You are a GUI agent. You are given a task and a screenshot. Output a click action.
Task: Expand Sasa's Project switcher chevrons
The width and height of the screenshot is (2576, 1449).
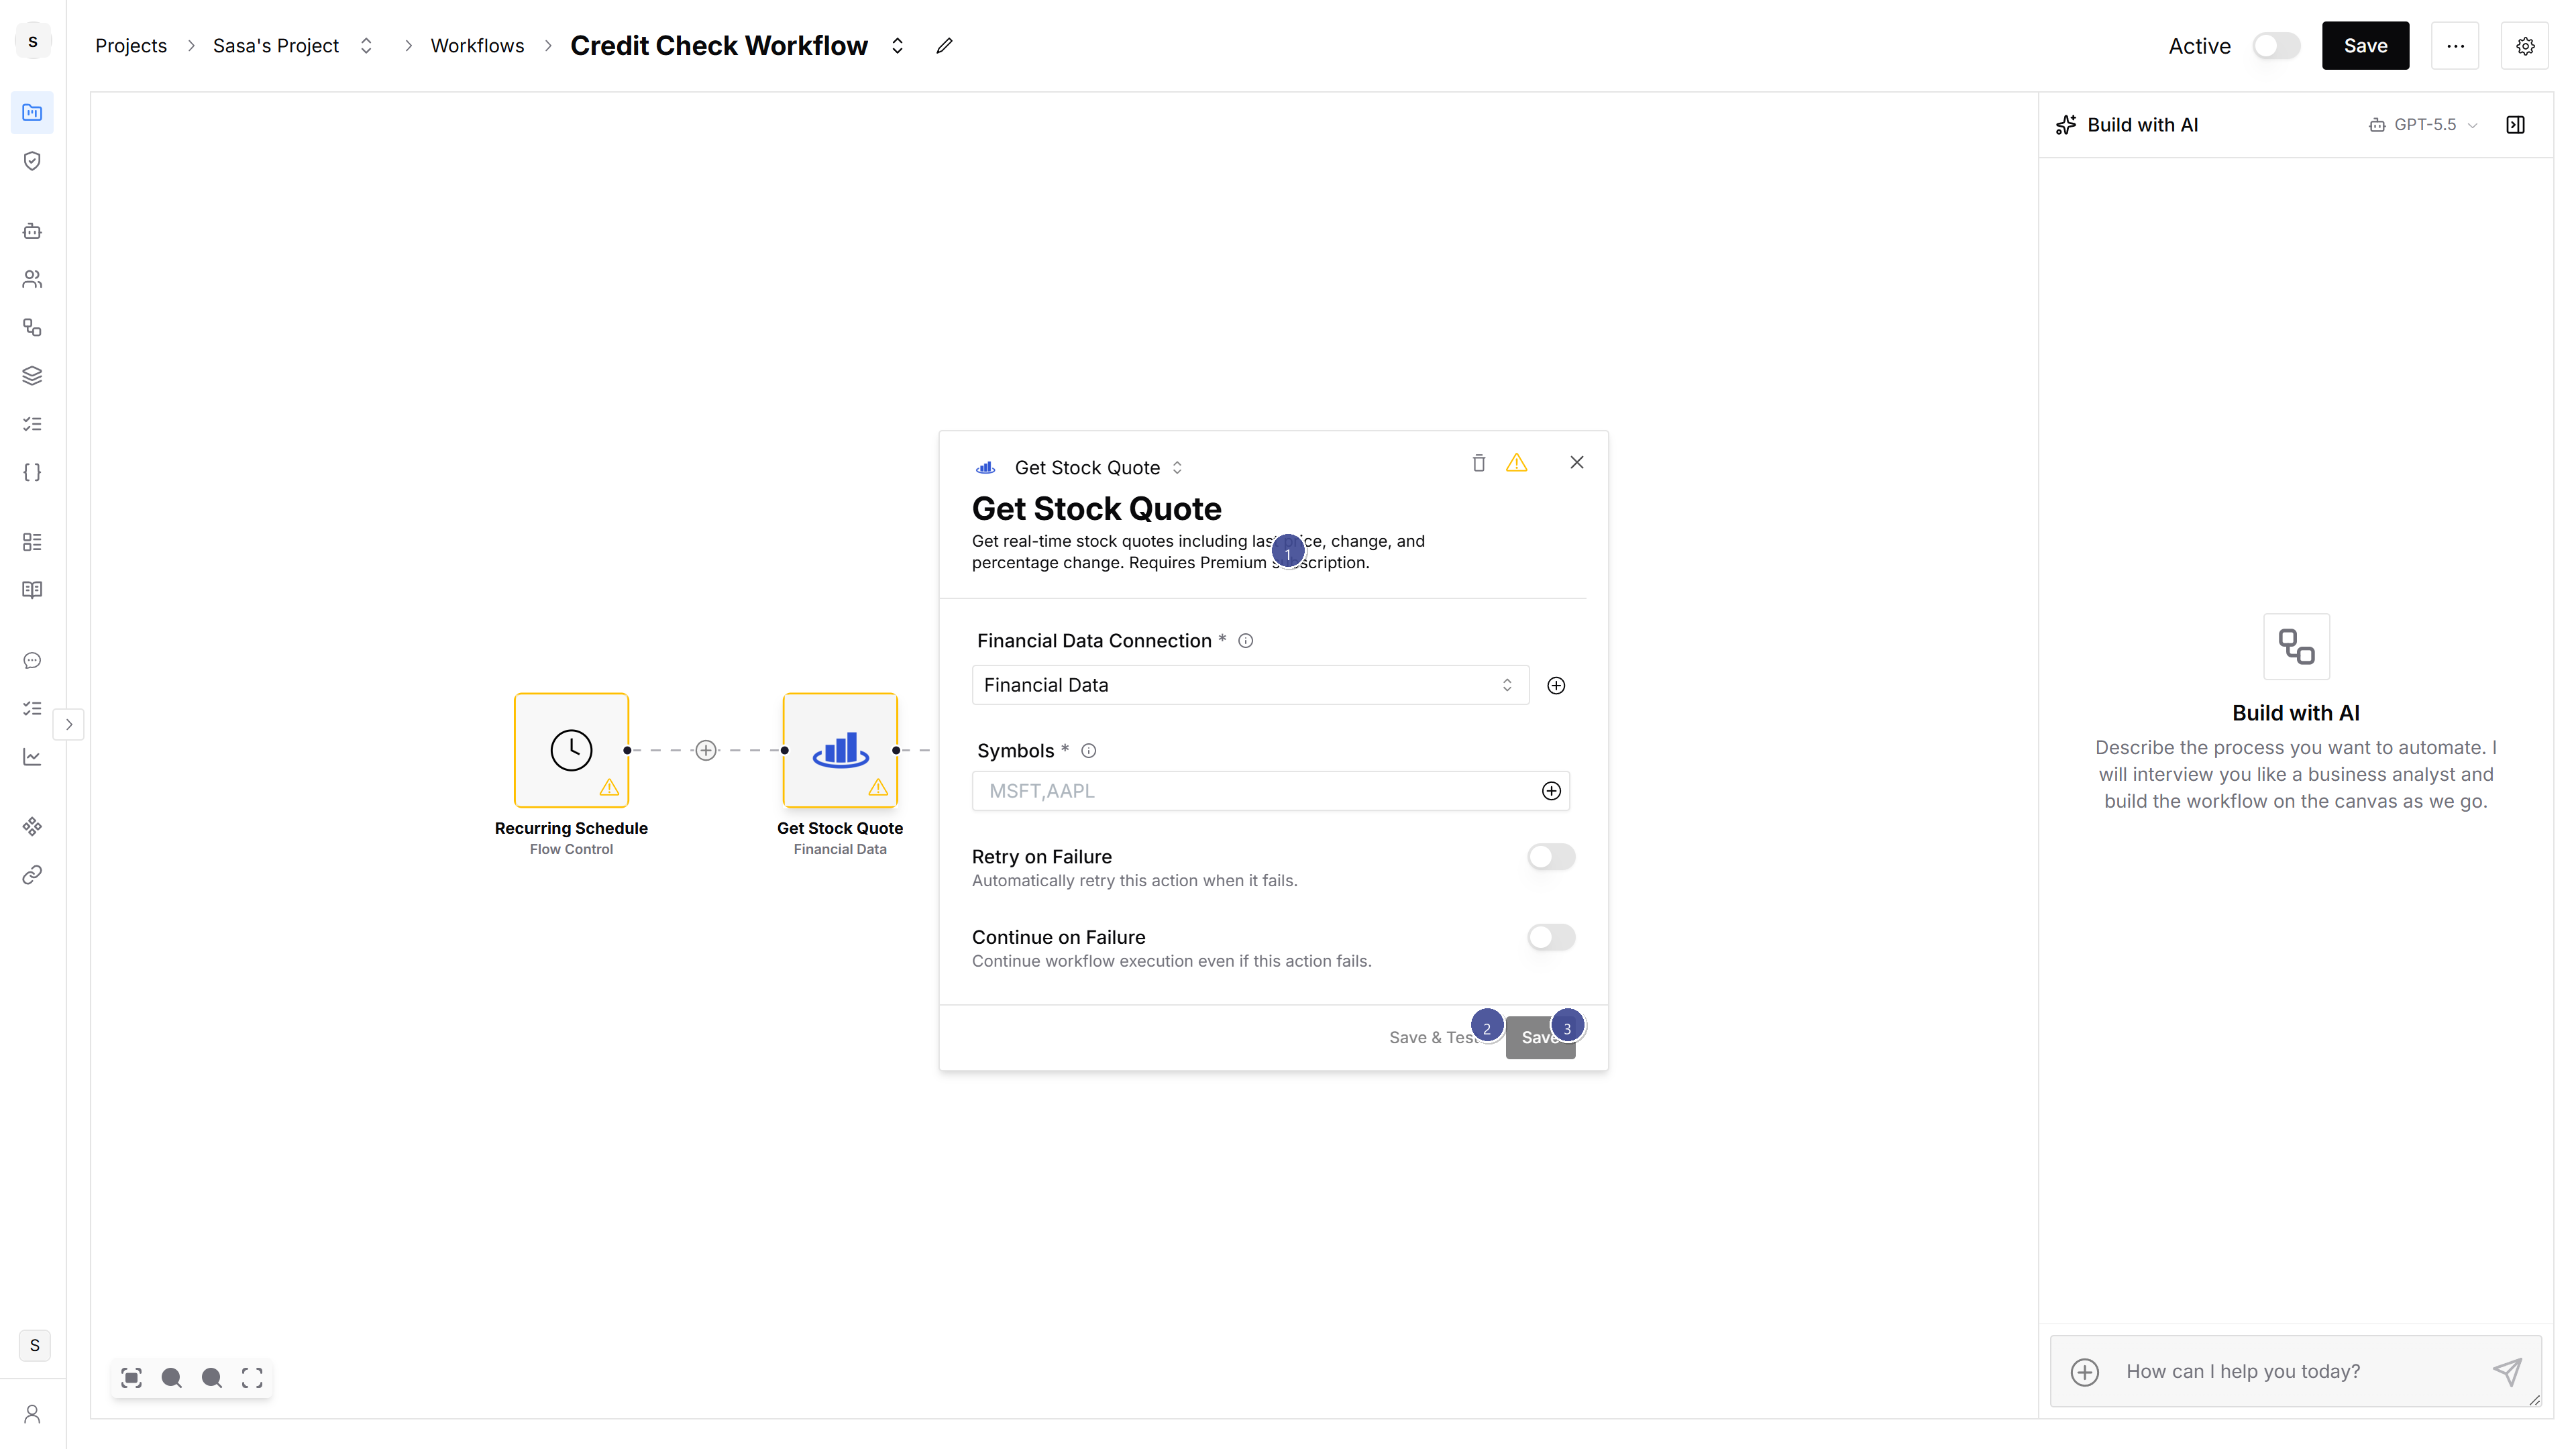366,46
